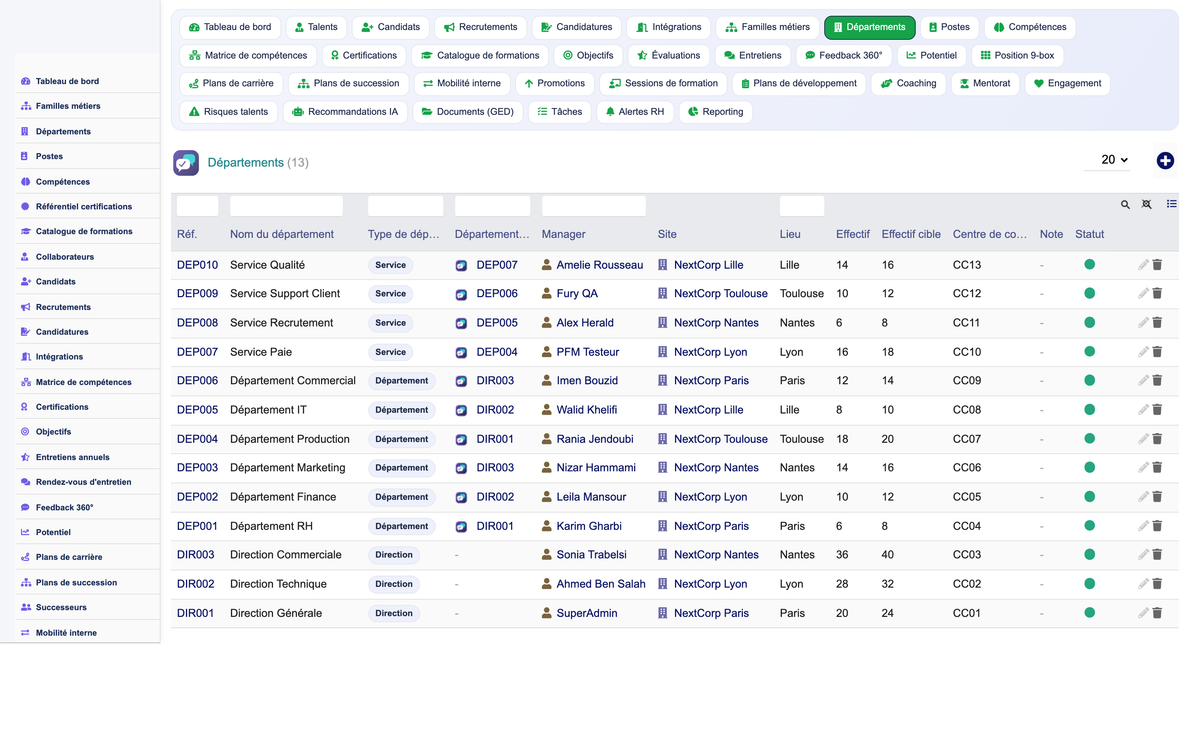Click trash icon for DEP007 Service Paie
1200x743 pixels.
(x=1157, y=352)
